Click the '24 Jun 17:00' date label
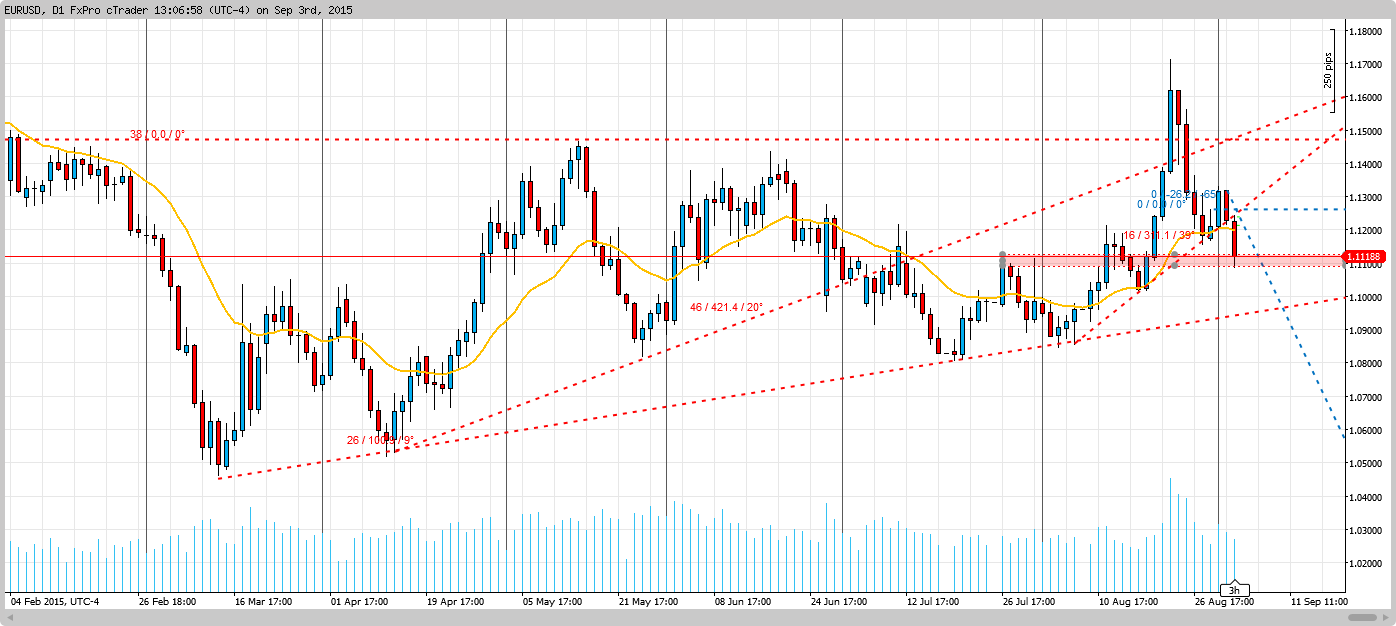1396x626 pixels. pyautogui.click(x=839, y=603)
